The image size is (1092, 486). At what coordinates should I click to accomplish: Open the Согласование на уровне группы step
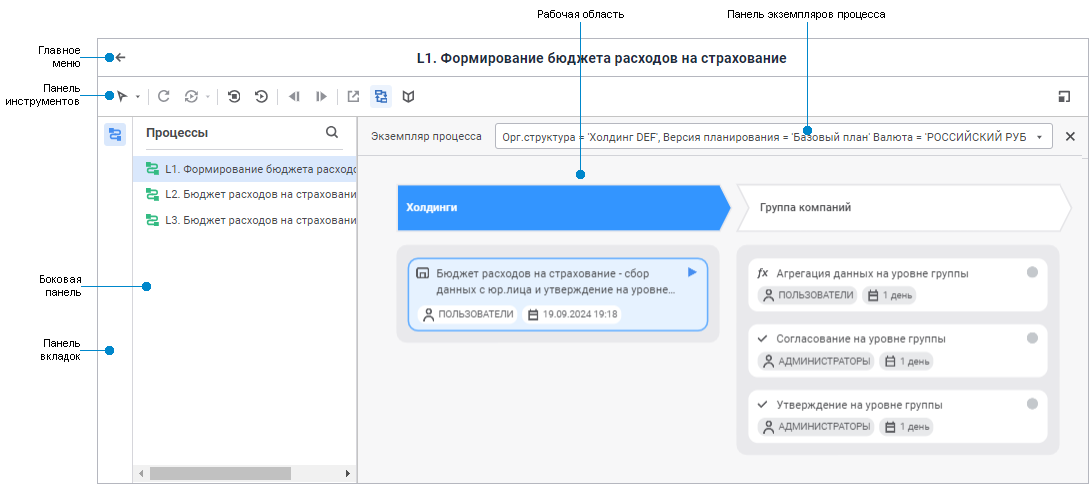[x=898, y=350]
